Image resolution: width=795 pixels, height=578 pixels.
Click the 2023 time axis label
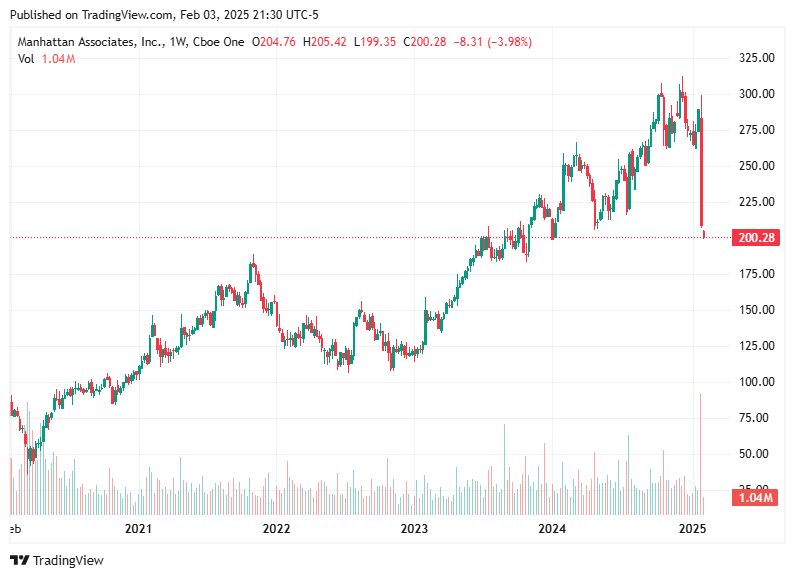point(414,529)
